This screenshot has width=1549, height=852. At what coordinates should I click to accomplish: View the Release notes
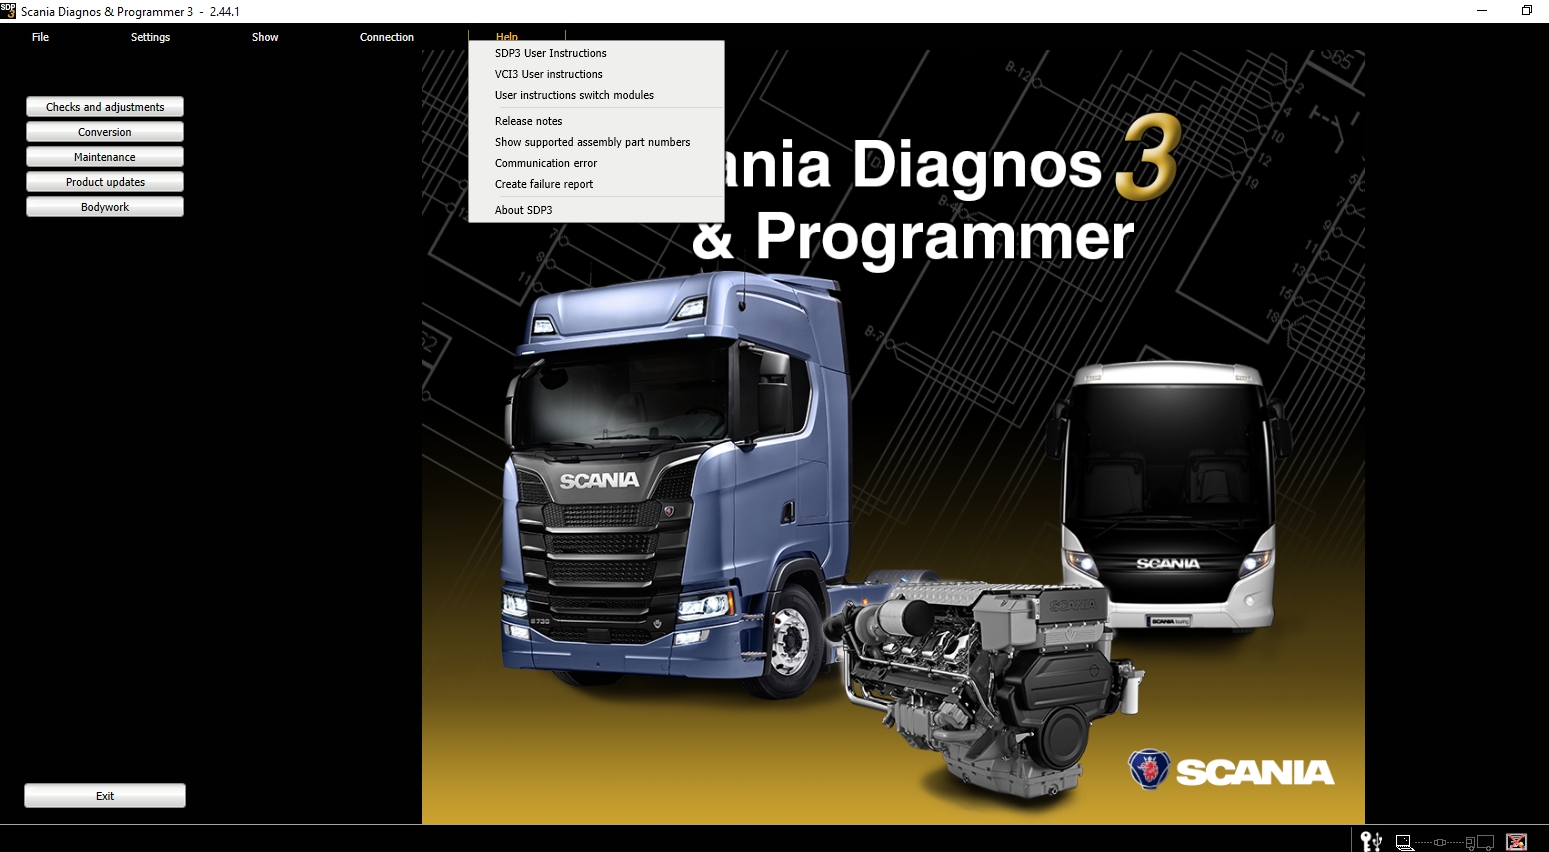[x=528, y=121]
